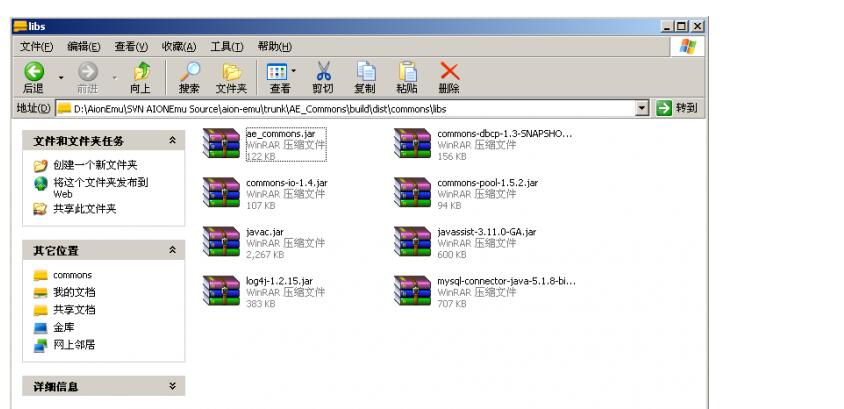Viewport: 844px width, 409px height.
Task: Select the commons-pool-1.5.2.jar archive icon
Action: coord(412,192)
